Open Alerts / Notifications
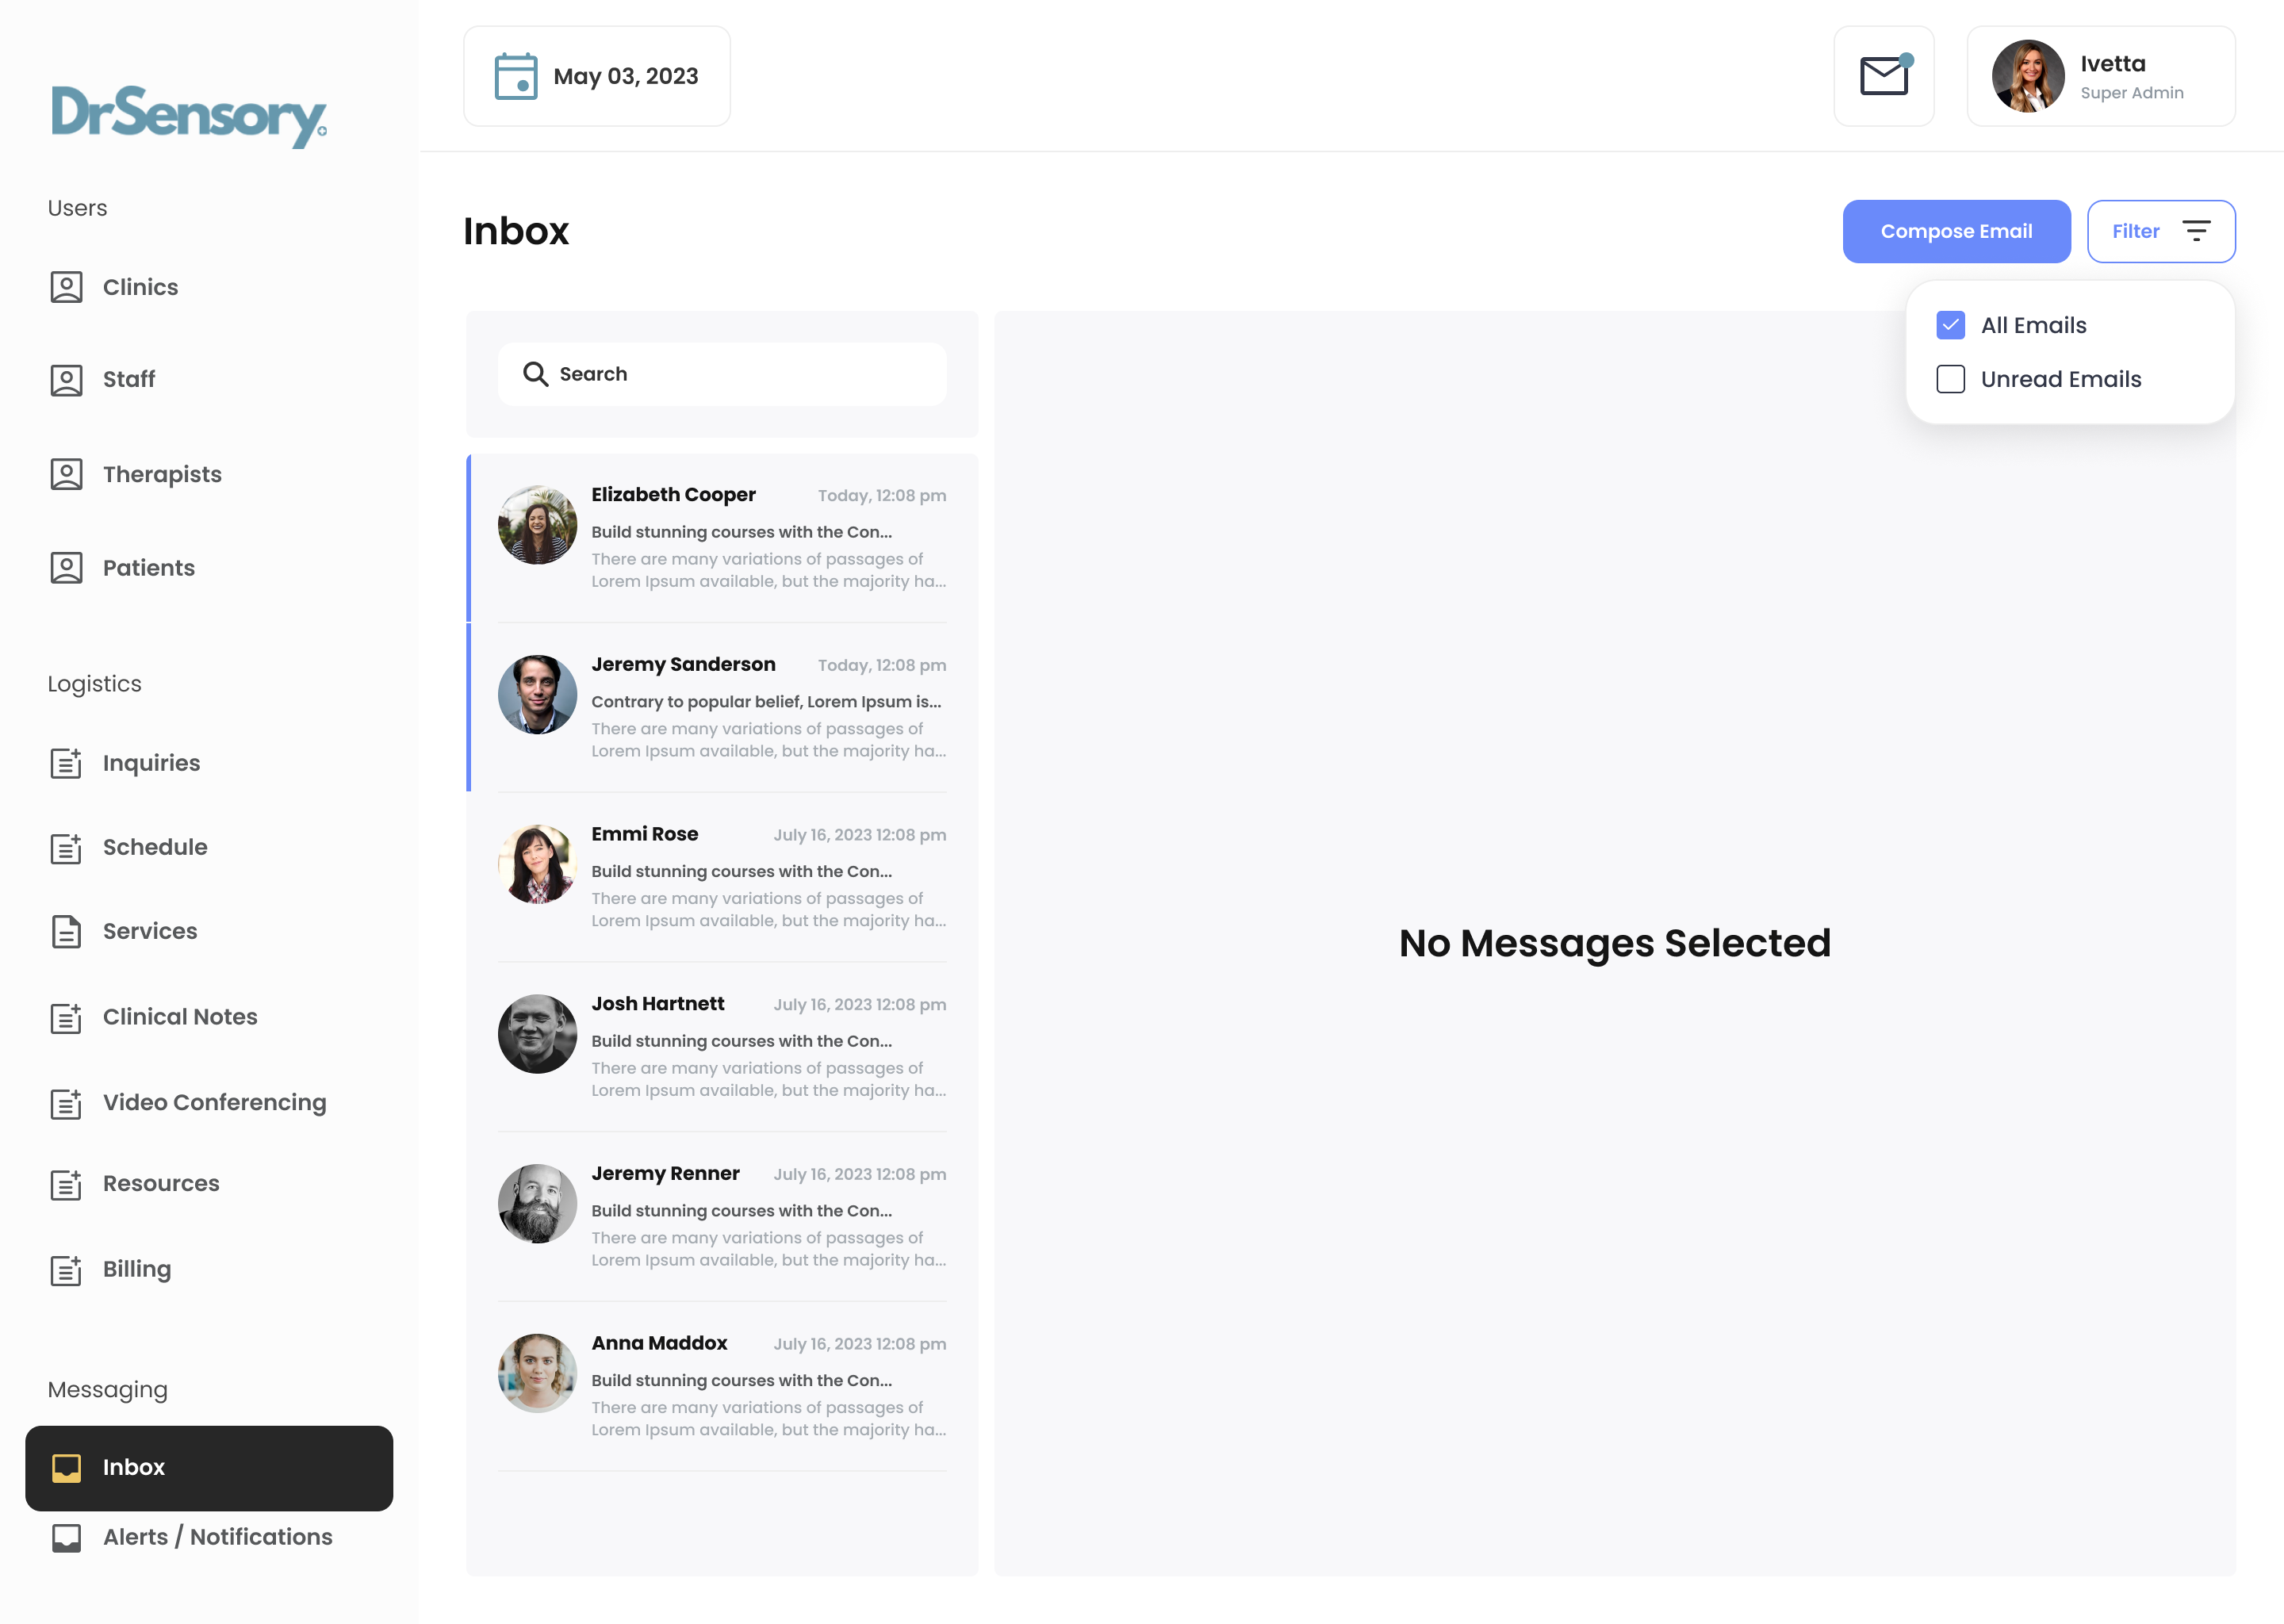 217,1537
